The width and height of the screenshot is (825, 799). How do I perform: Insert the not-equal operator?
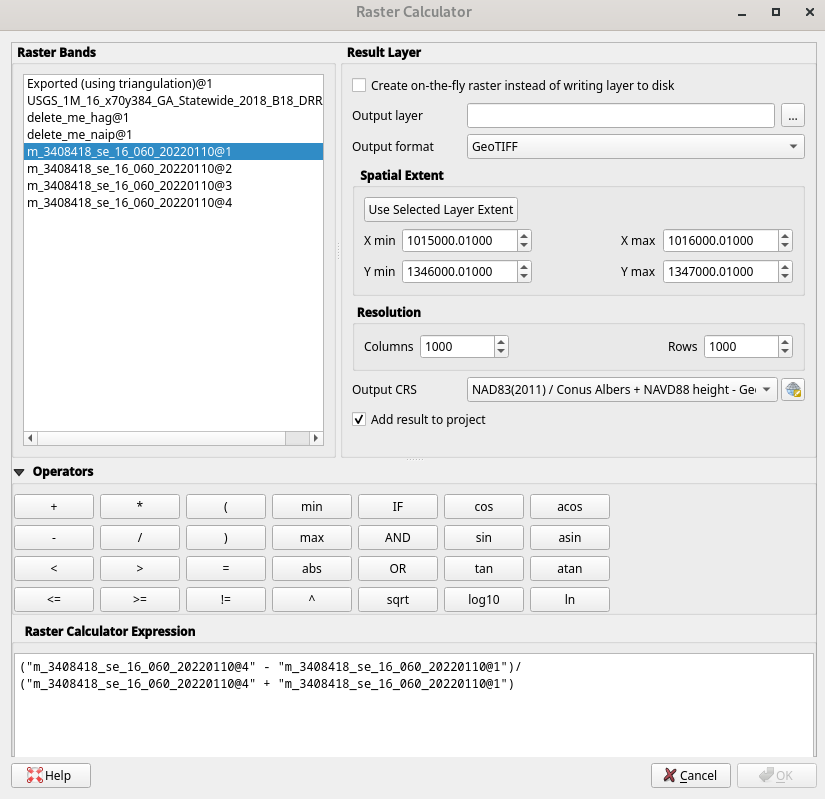pyautogui.click(x=226, y=600)
